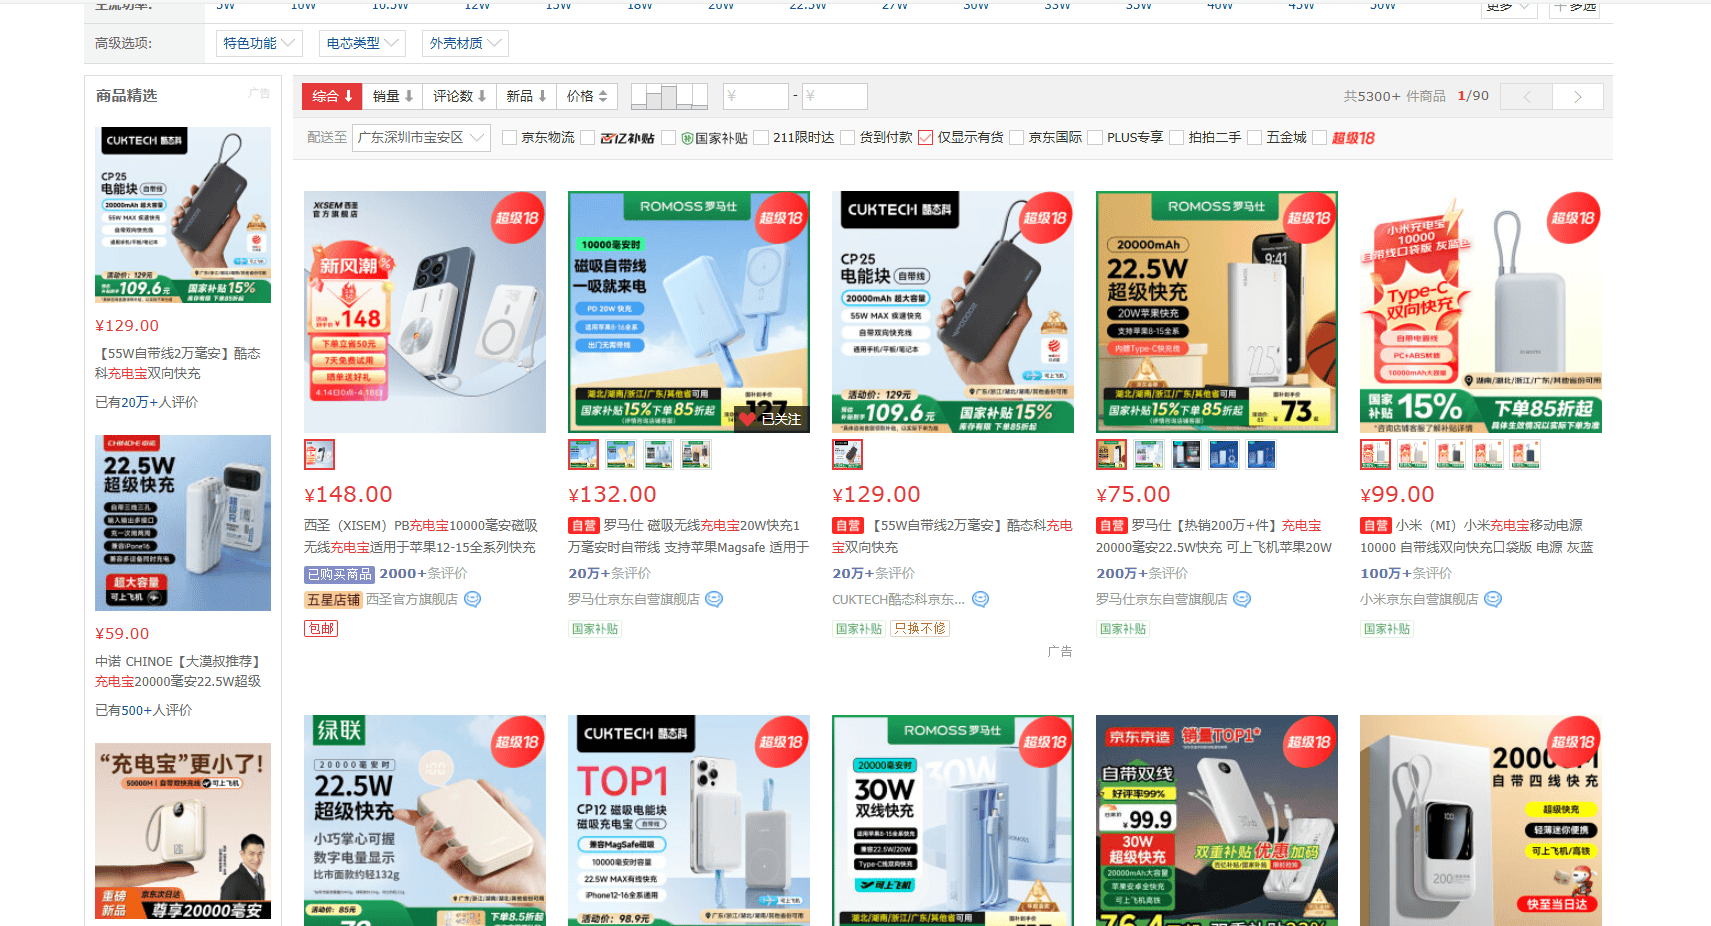Click the 已购买商品 badge

(x=339, y=574)
